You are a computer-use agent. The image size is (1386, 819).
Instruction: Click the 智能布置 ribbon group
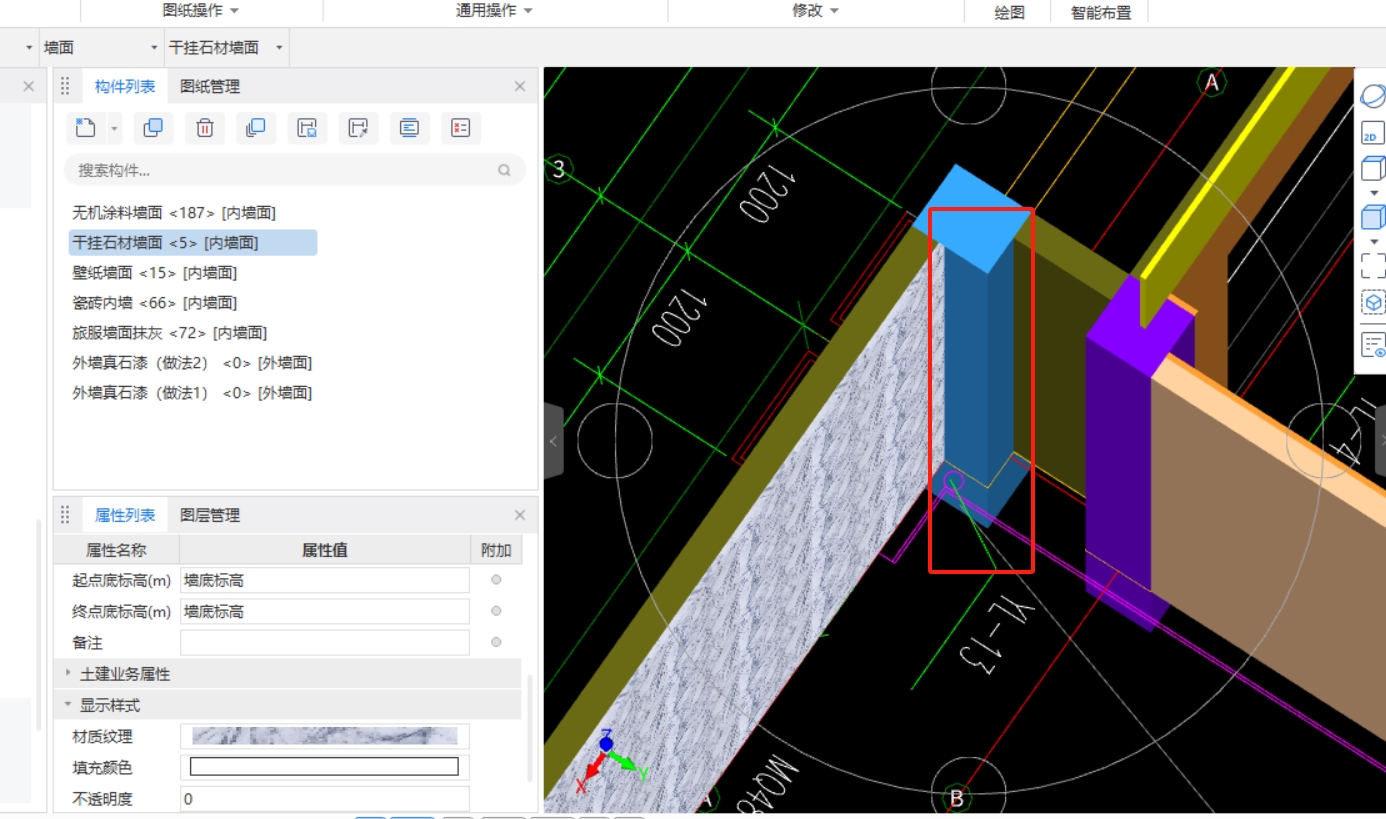(1101, 13)
